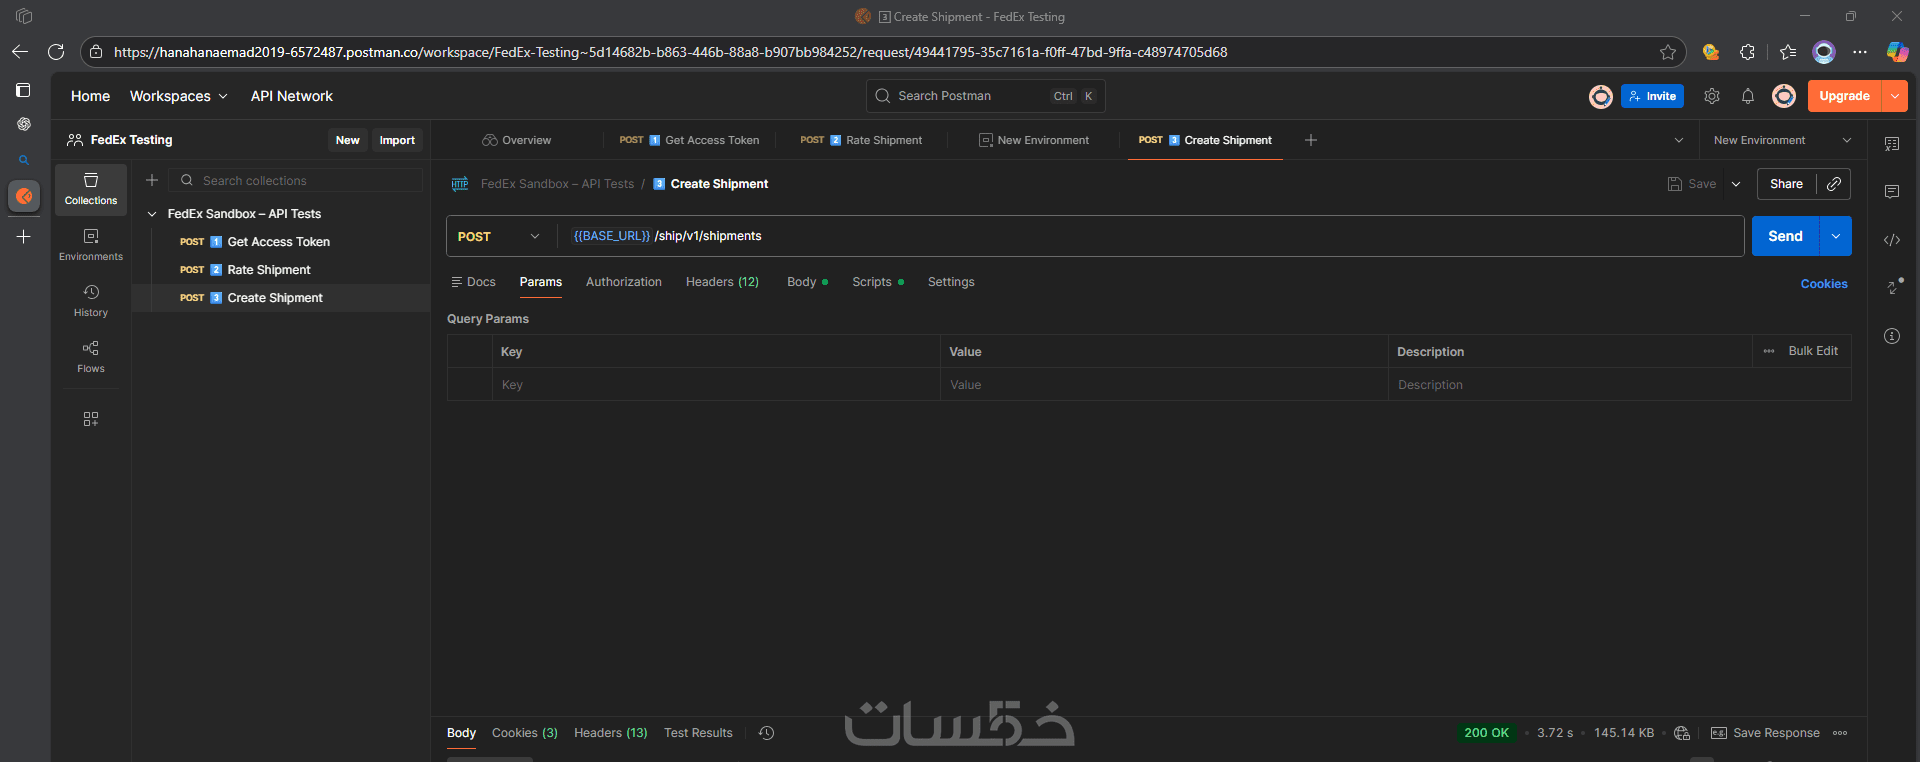Open the request Settings tab

click(951, 282)
